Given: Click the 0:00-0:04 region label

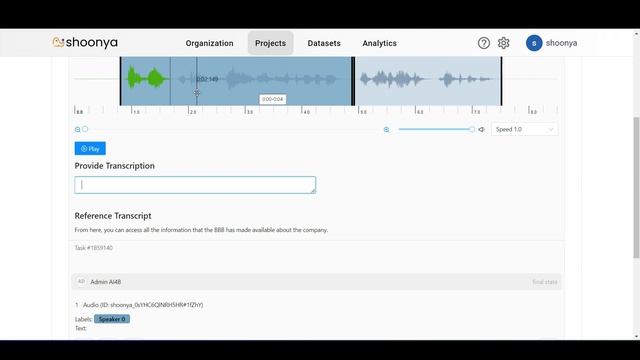Looking at the screenshot, I should tap(273, 99).
